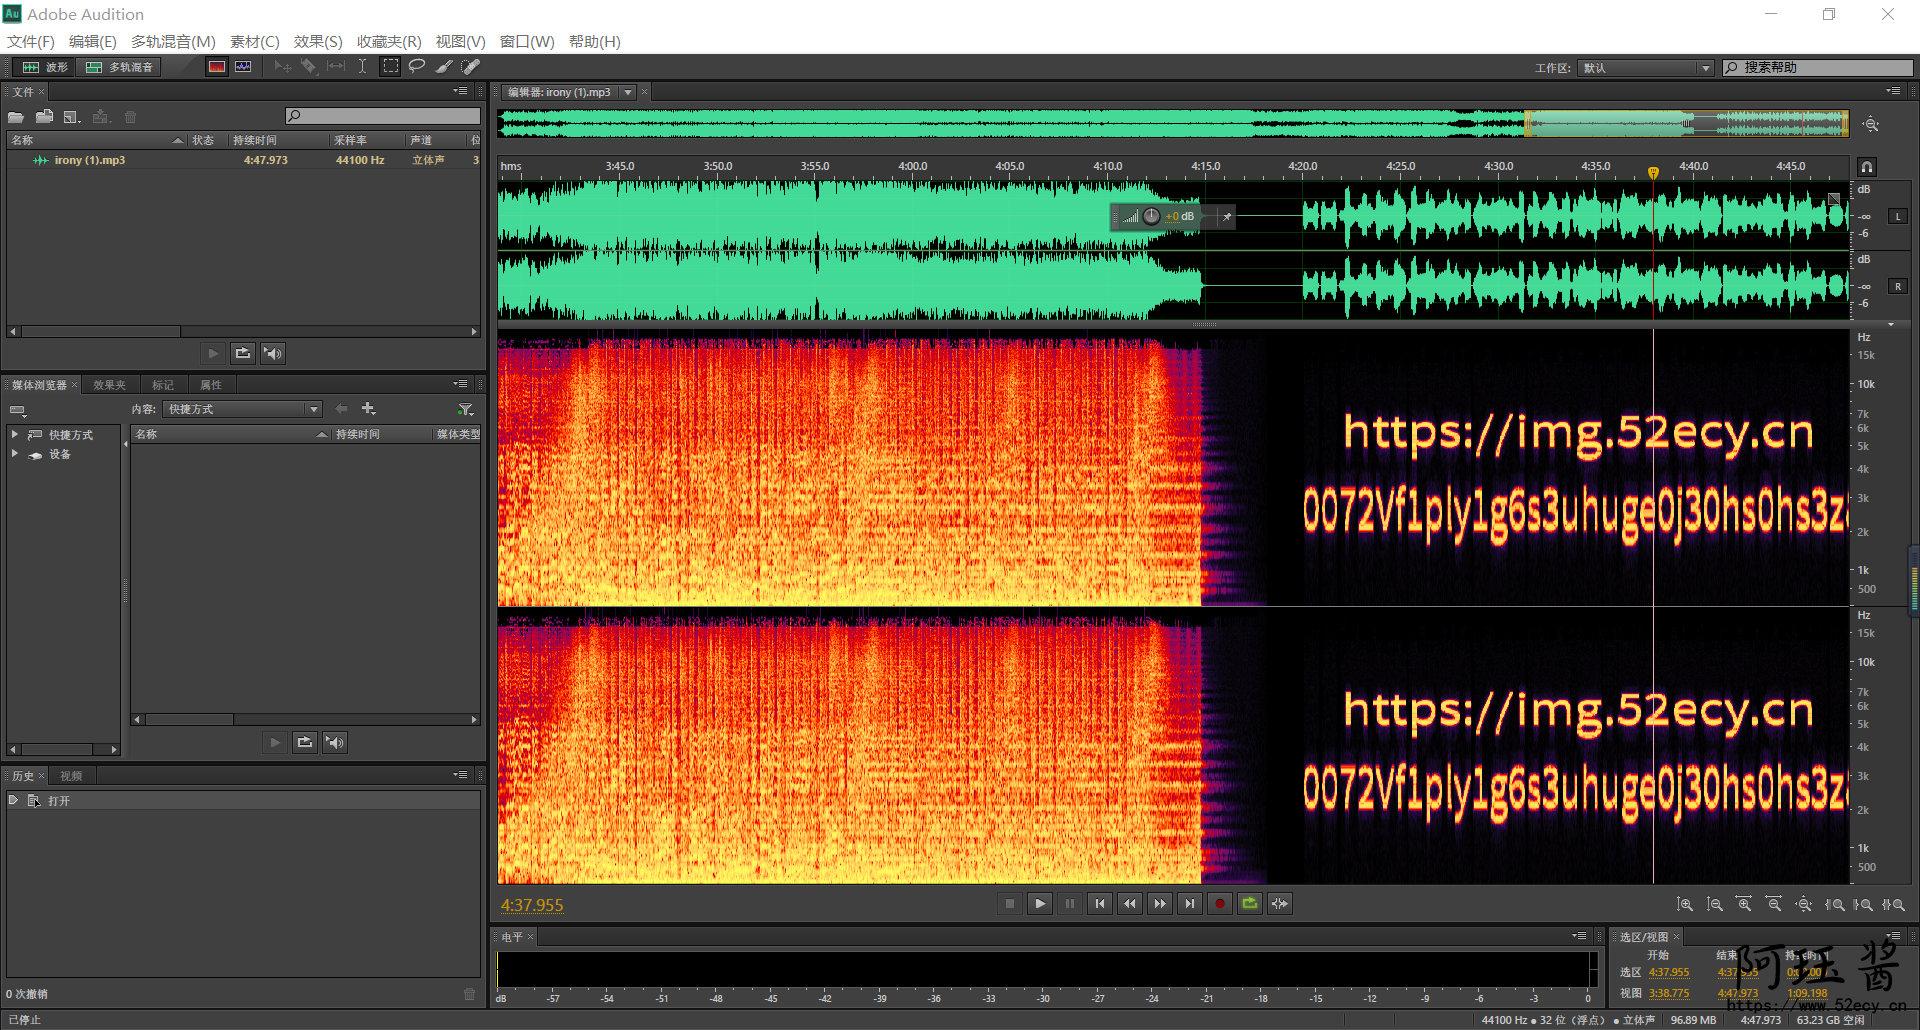Viewport: 1920px width, 1030px height.
Task: Zoom navigator magnifier beside overview waveform
Action: [x=1871, y=125]
